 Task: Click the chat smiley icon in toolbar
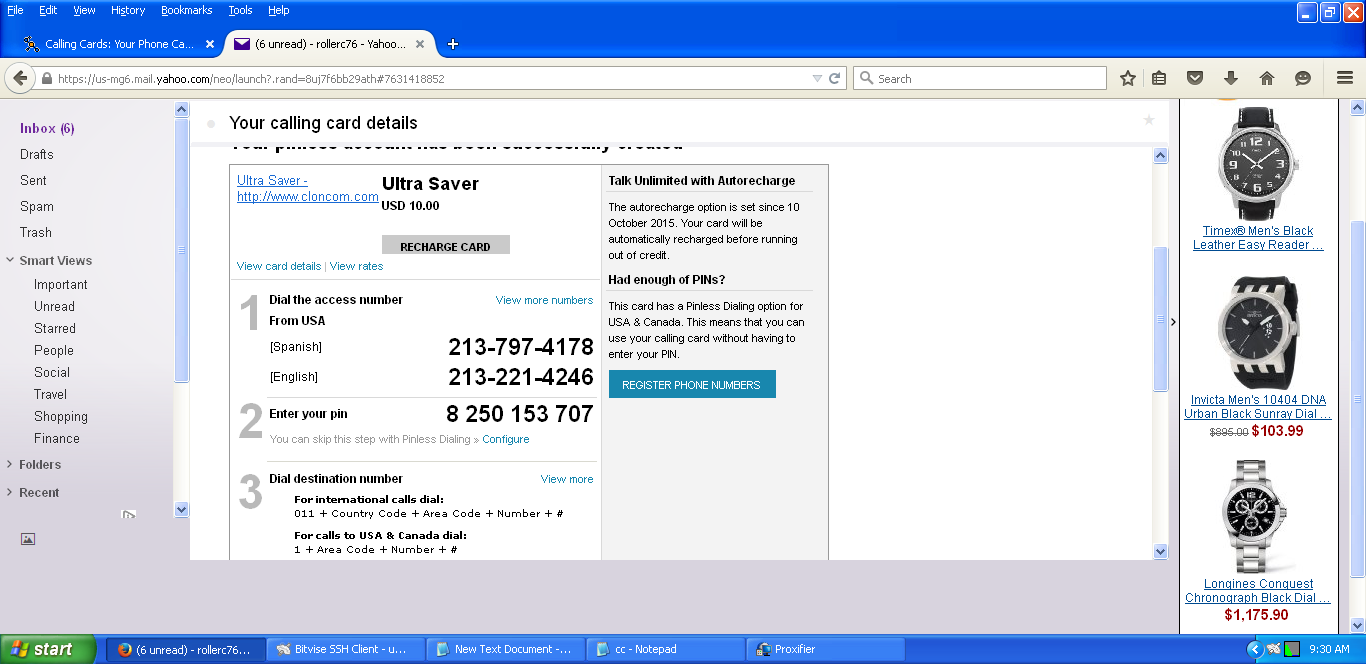coord(1303,78)
